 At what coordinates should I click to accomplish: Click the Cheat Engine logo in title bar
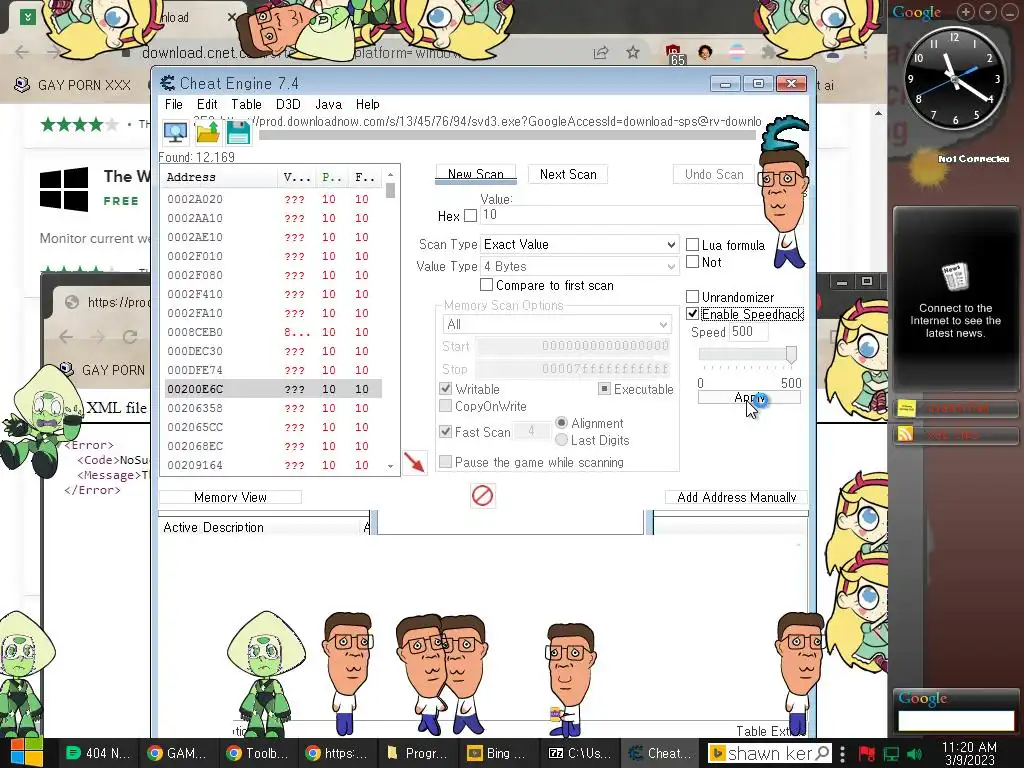(168, 83)
